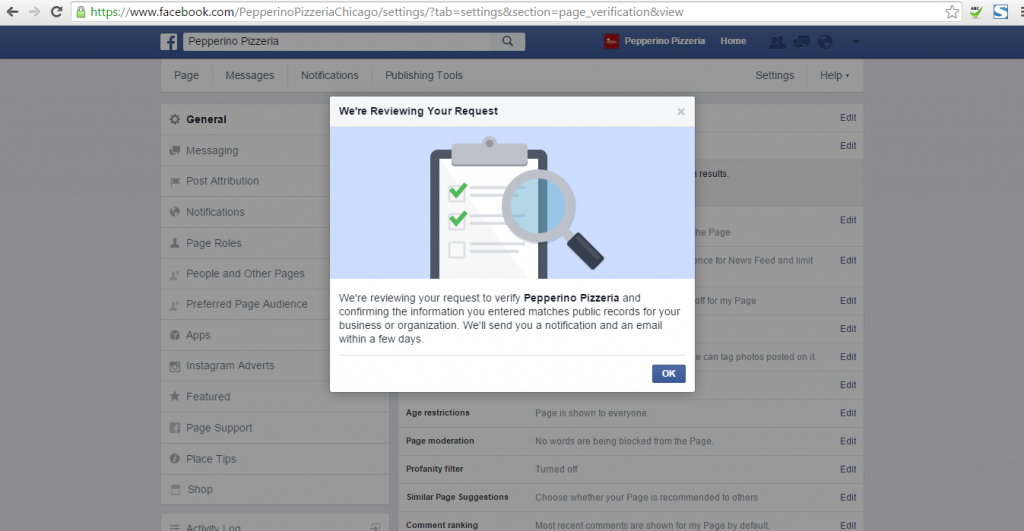Image resolution: width=1024 pixels, height=531 pixels.
Task: Open the Settings tab
Action: 775,75
